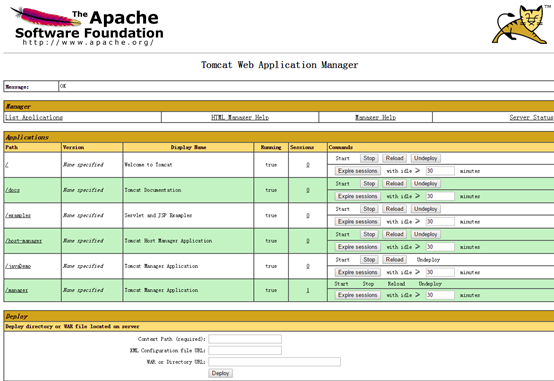Click idle minutes field in /docs row
Image resolution: width=554 pixels, height=381 pixels.
[440, 196]
